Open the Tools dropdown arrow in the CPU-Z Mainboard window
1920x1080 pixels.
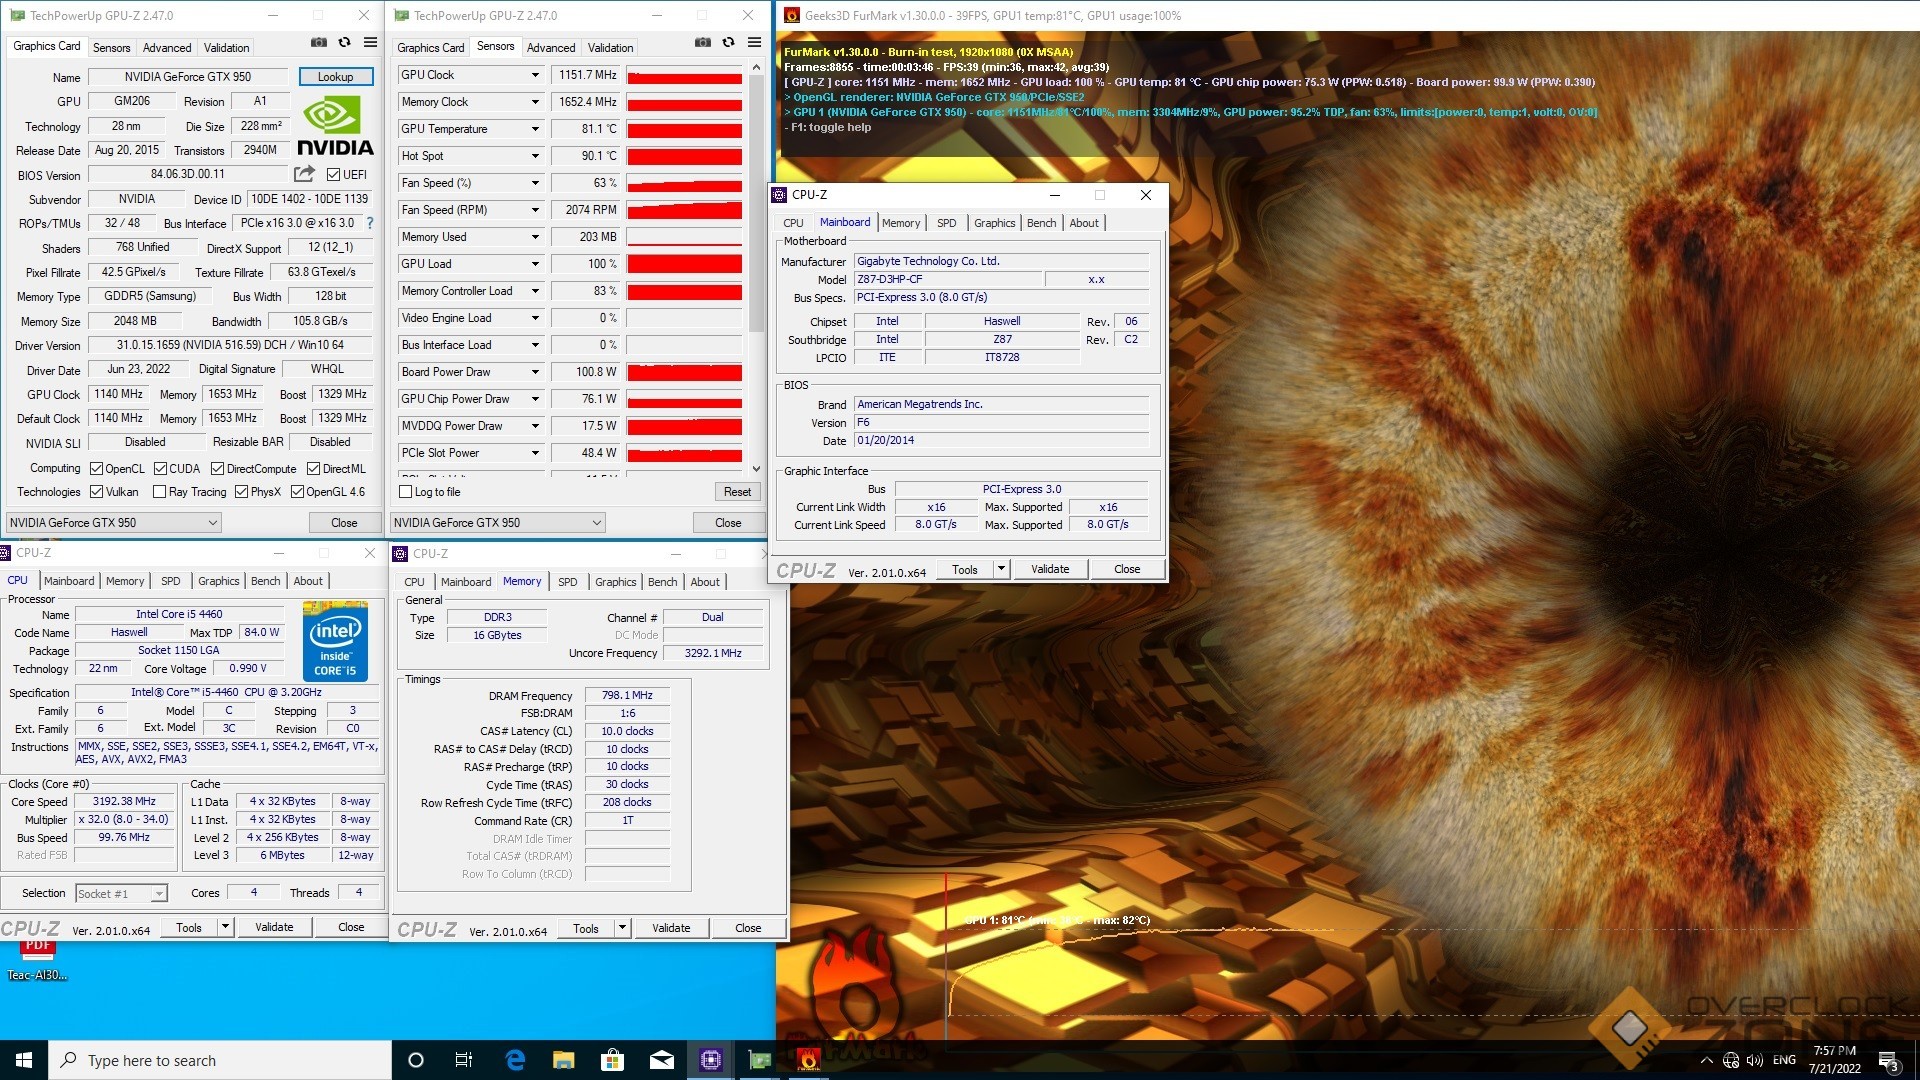(x=1000, y=569)
